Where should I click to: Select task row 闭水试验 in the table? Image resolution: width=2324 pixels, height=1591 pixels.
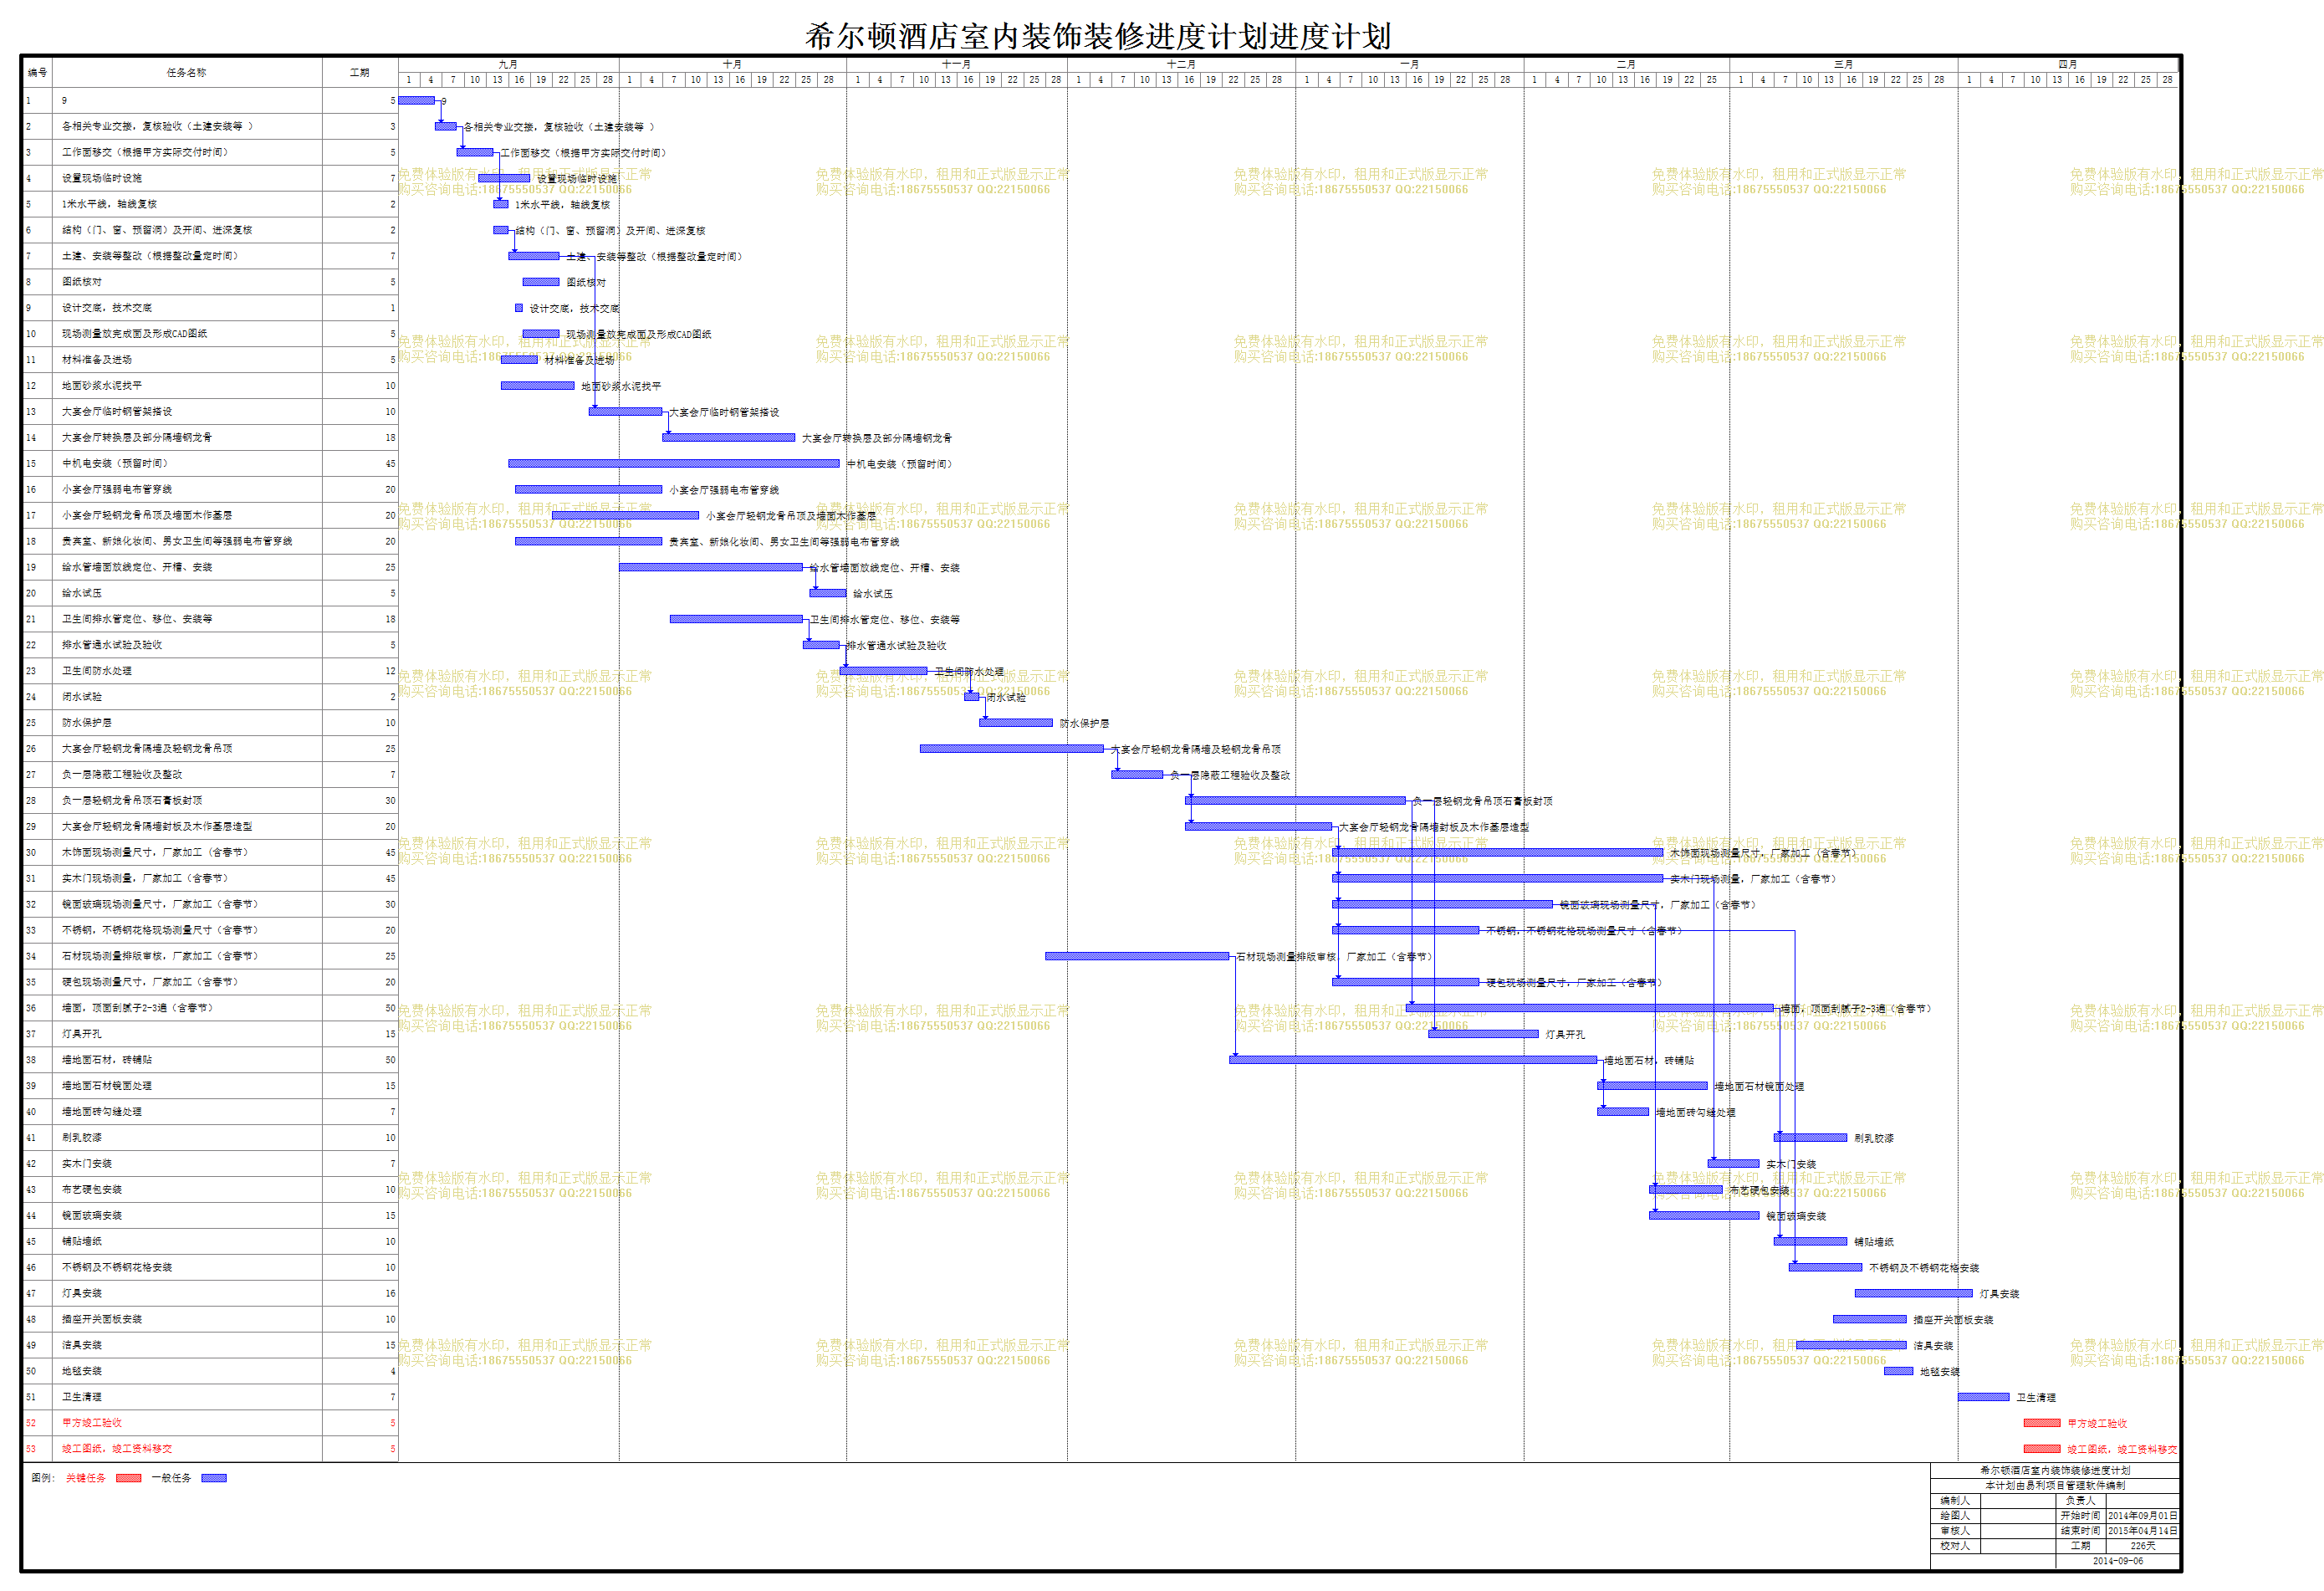point(210,697)
